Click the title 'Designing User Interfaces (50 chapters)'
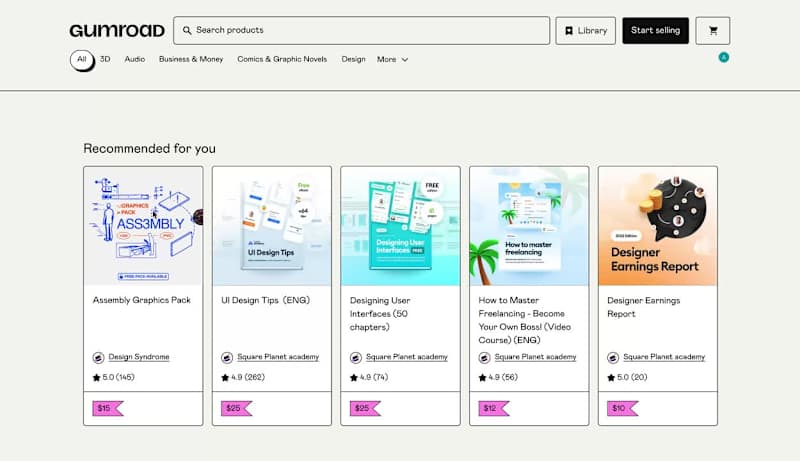Screen dimensions: 800x461 (380, 314)
